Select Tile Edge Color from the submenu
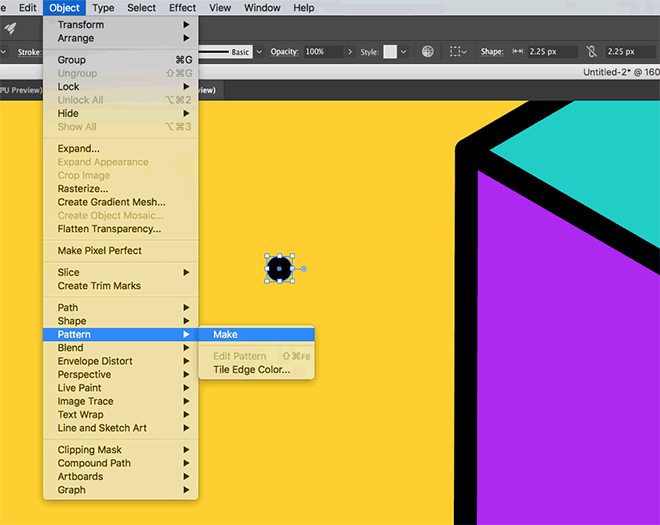The width and height of the screenshot is (660, 525). click(251, 370)
